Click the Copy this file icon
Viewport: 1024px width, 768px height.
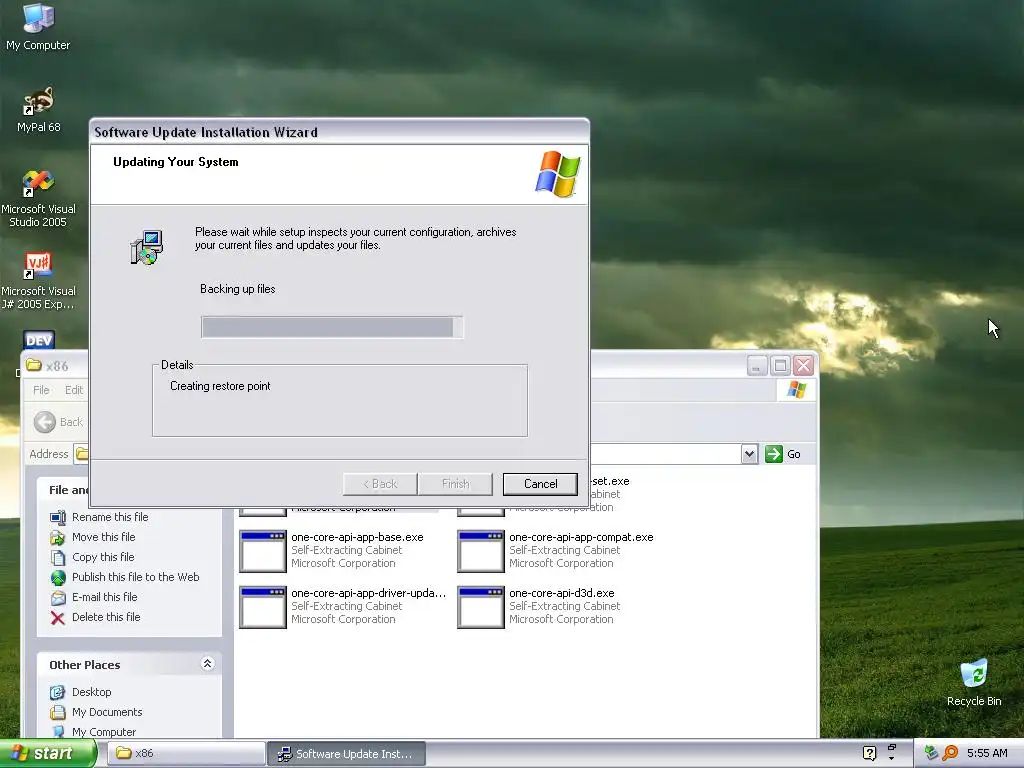(58, 558)
